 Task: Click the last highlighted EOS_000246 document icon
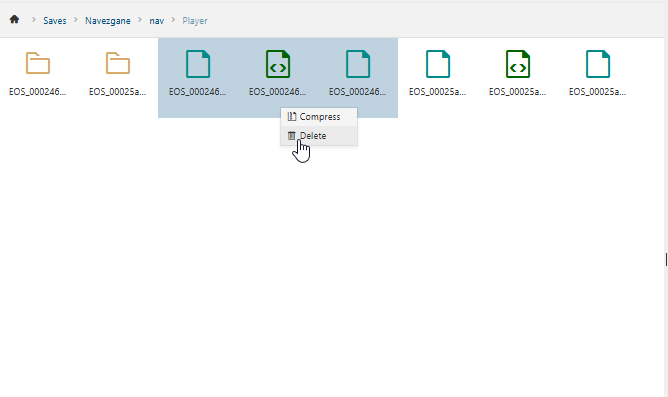358,64
